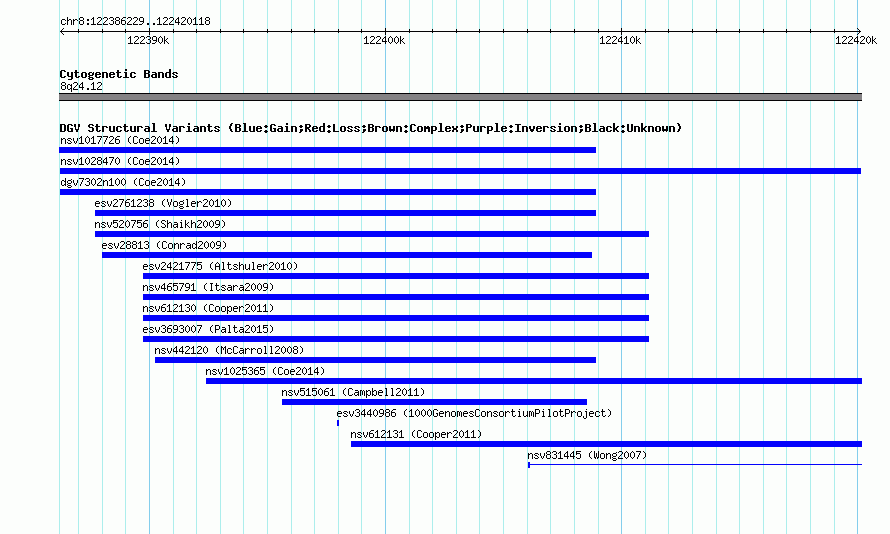Select the nsv831445 thin blue line
The image size is (890, 534).
[x=695, y=465]
